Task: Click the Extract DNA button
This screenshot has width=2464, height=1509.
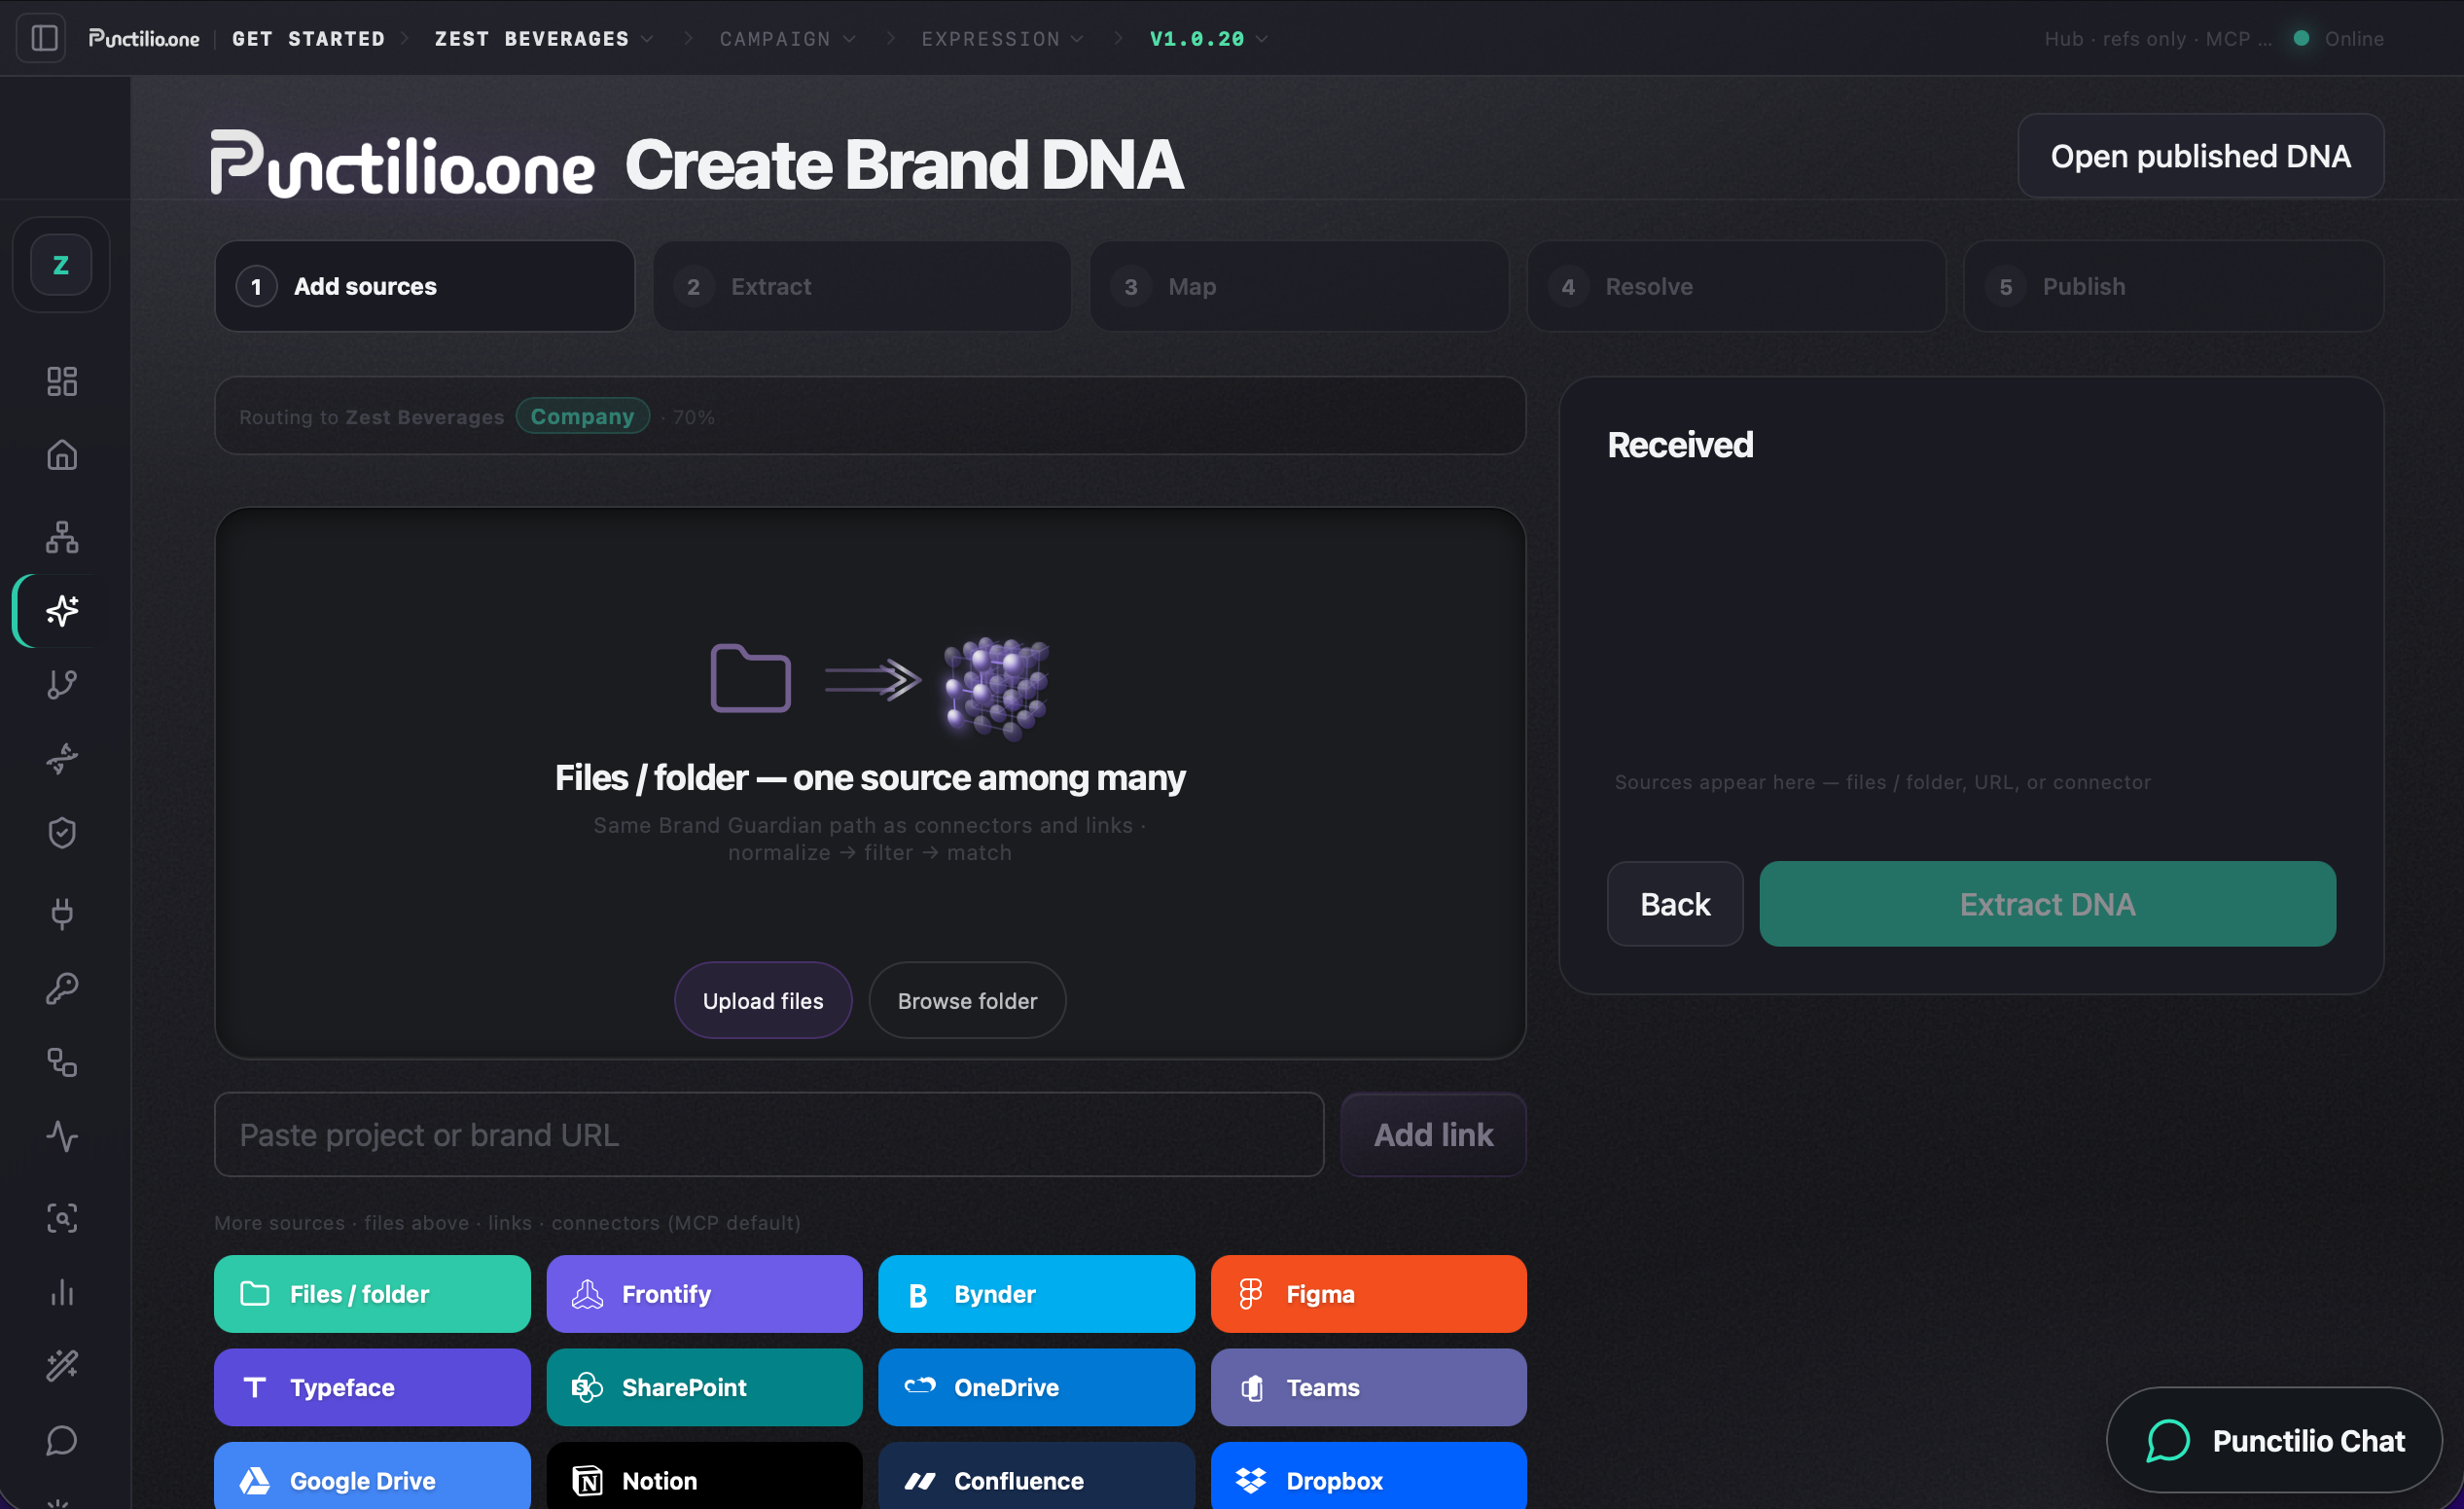Action: click(x=2047, y=904)
